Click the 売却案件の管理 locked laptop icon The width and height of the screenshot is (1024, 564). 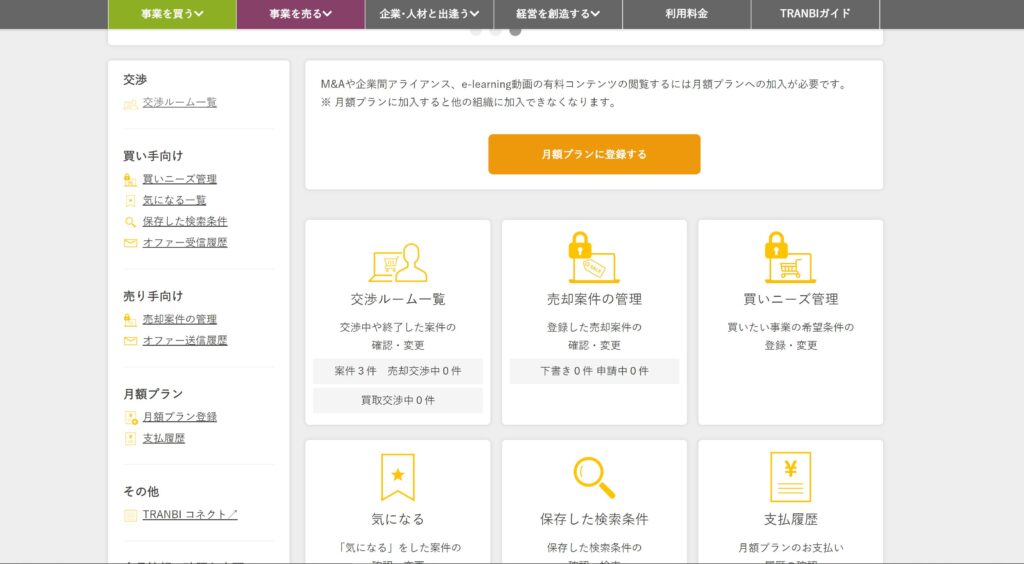[x=593, y=258]
